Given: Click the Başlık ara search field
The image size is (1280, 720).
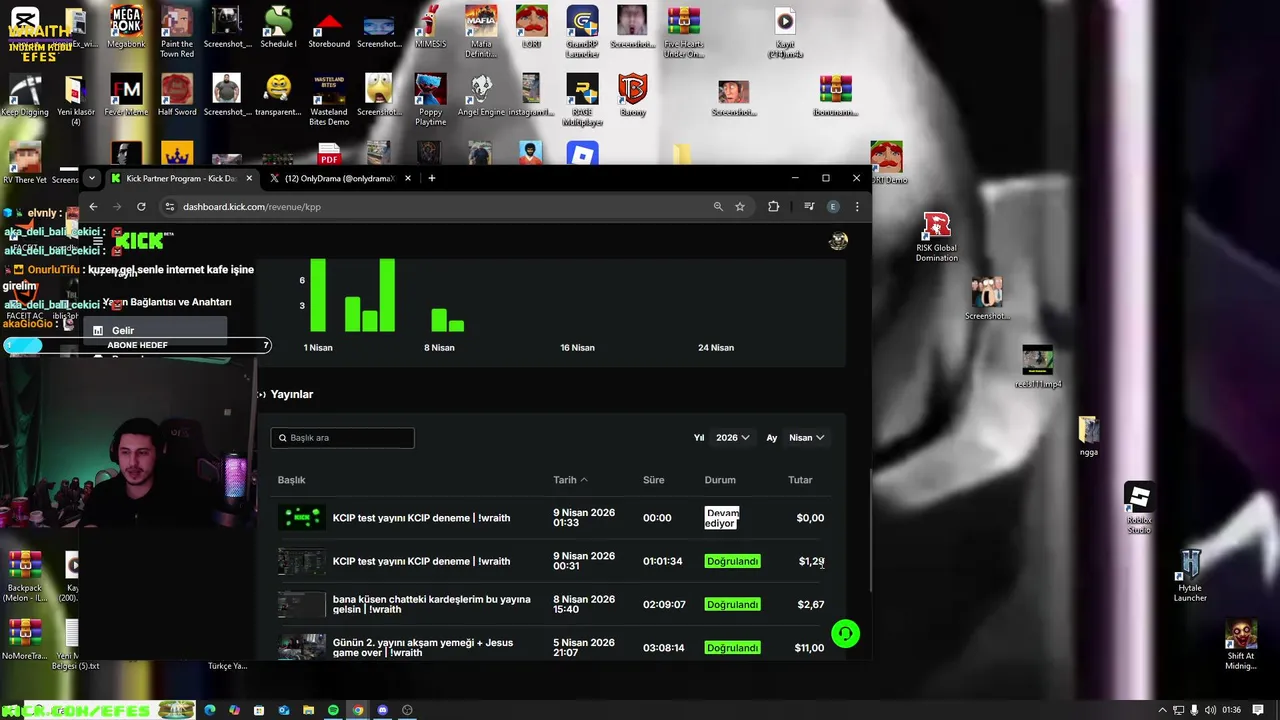Looking at the screenshot, I should [342, 437].
